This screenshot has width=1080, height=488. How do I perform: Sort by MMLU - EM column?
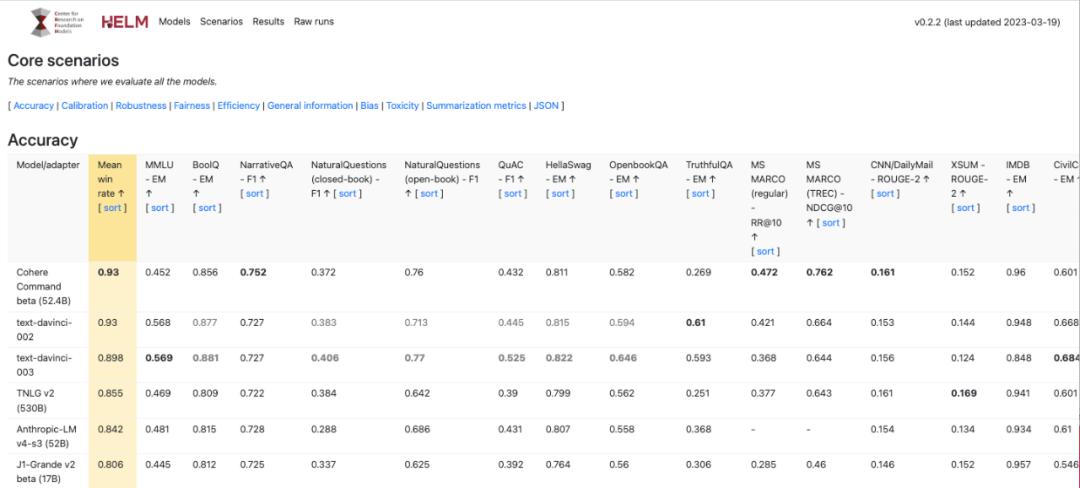point(160,208)
